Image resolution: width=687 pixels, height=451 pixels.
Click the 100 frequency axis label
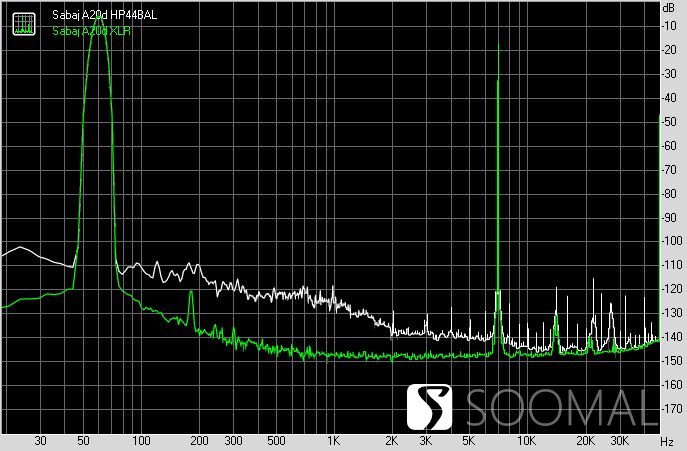[x=141, y=440]
